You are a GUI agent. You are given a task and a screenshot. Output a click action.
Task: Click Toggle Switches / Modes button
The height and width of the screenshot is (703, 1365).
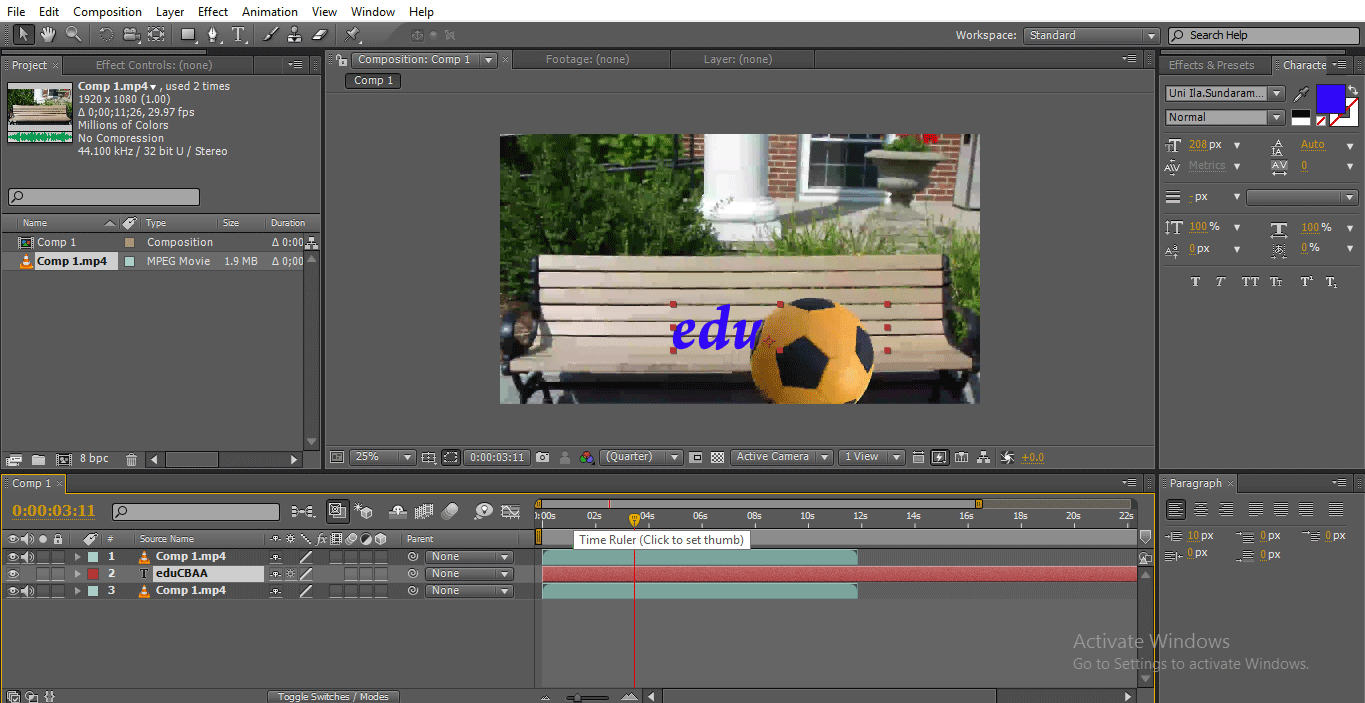click(333, 696)
